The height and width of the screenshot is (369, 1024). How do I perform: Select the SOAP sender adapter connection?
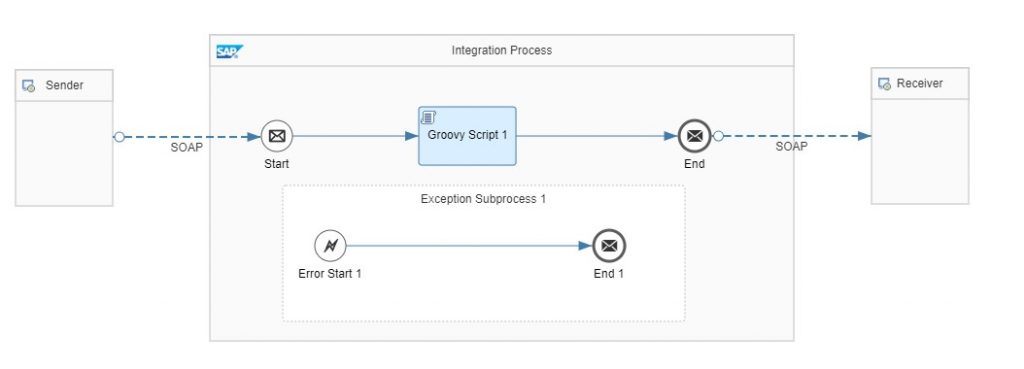click(x=189, y=136)
